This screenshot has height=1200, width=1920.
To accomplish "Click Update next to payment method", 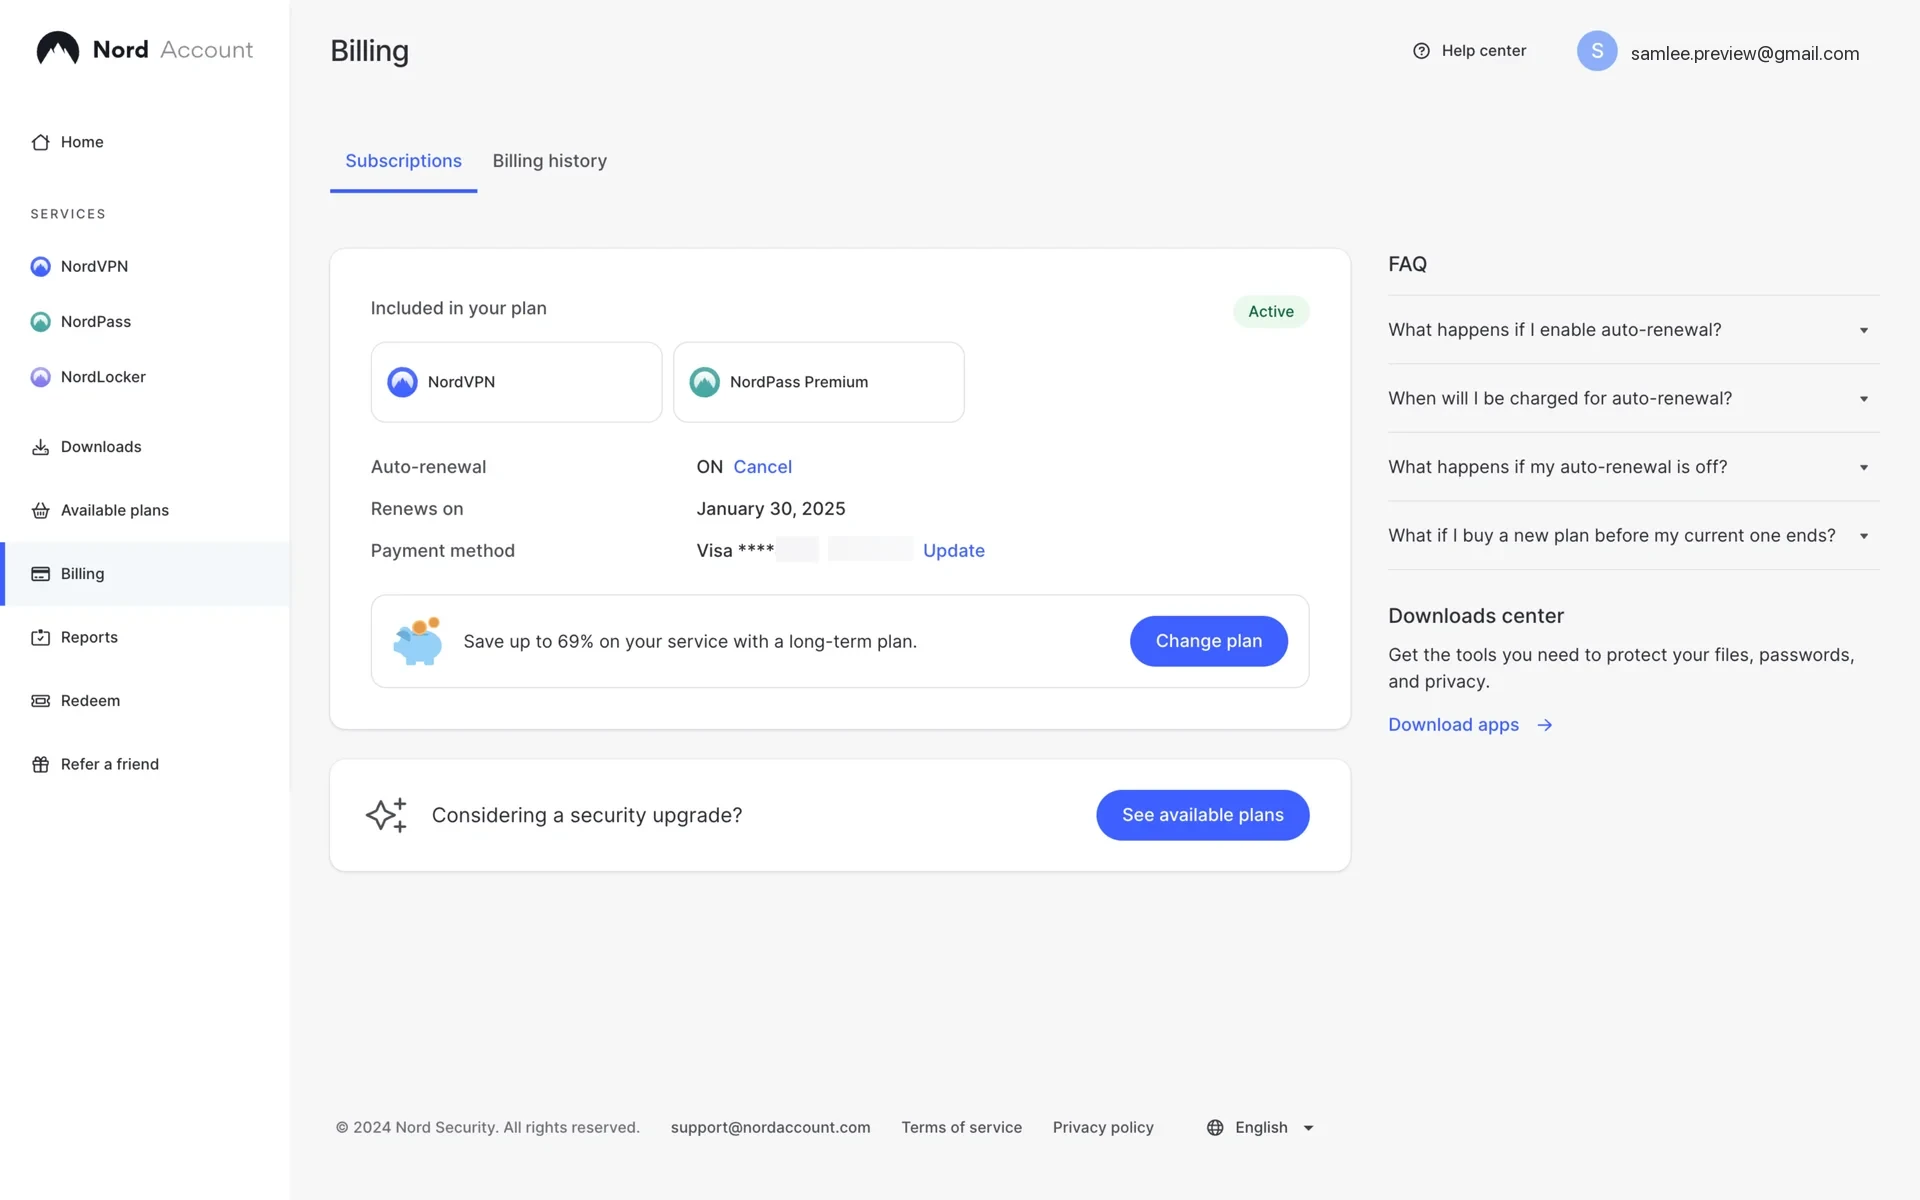I will click(953, 551).
